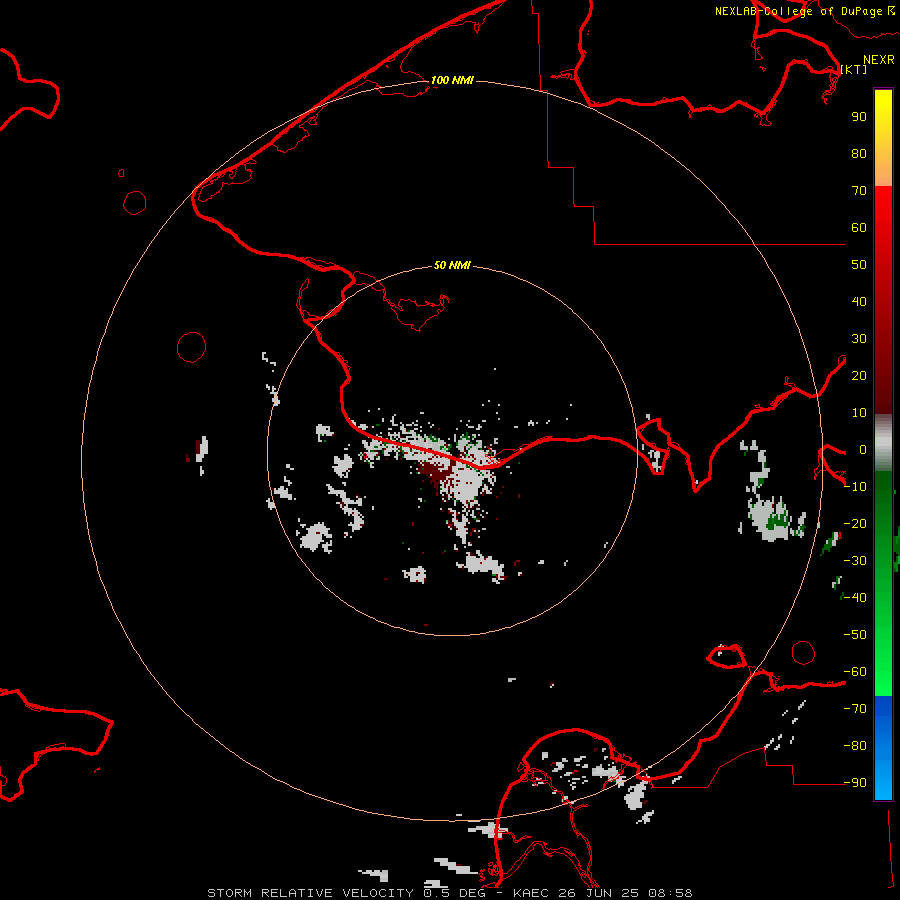Click the [KT] units label
The image size is (900, 900).
pyautogui.click(x=854, y=69)
